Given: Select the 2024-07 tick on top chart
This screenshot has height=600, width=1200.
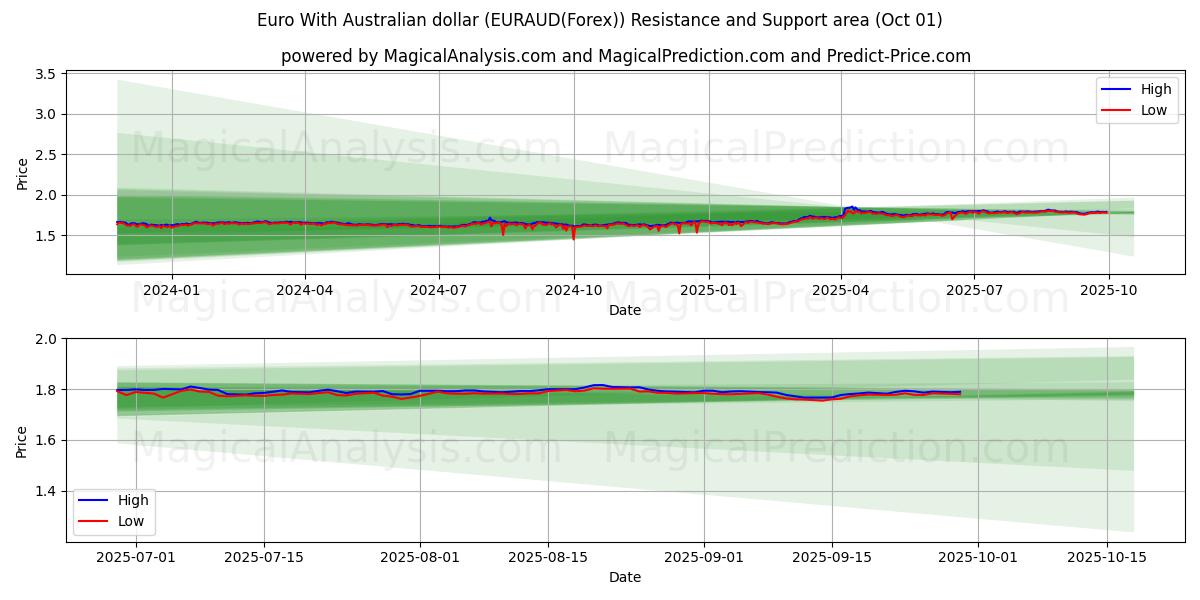Looking at the screenshot, I should pyautogui.click(x=438, y=290).
